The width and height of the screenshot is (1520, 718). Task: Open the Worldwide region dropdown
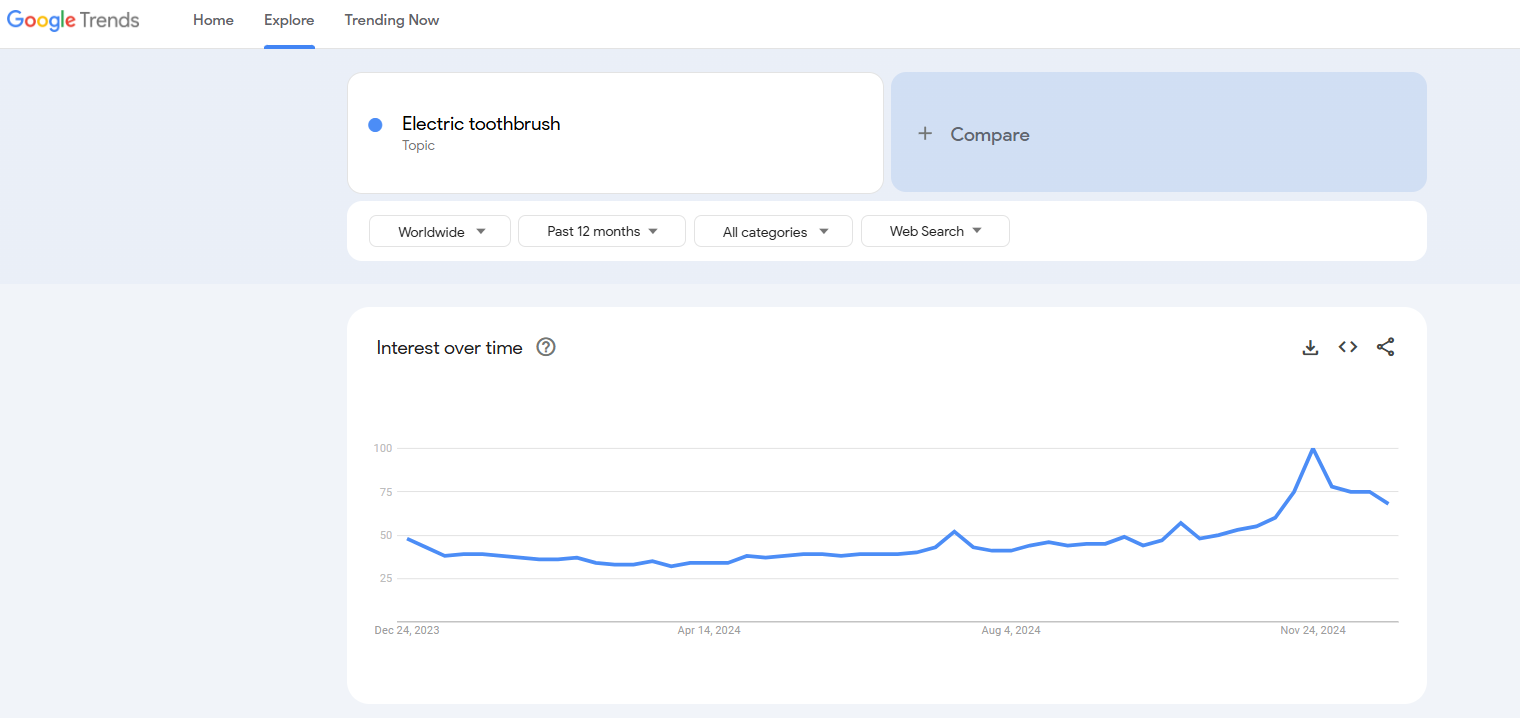(x=440, y=231)
